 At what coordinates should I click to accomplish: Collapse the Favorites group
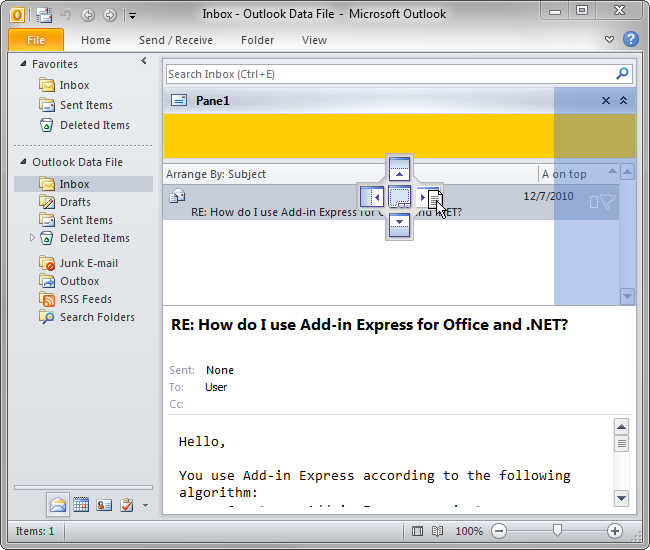tap(23, 64)
